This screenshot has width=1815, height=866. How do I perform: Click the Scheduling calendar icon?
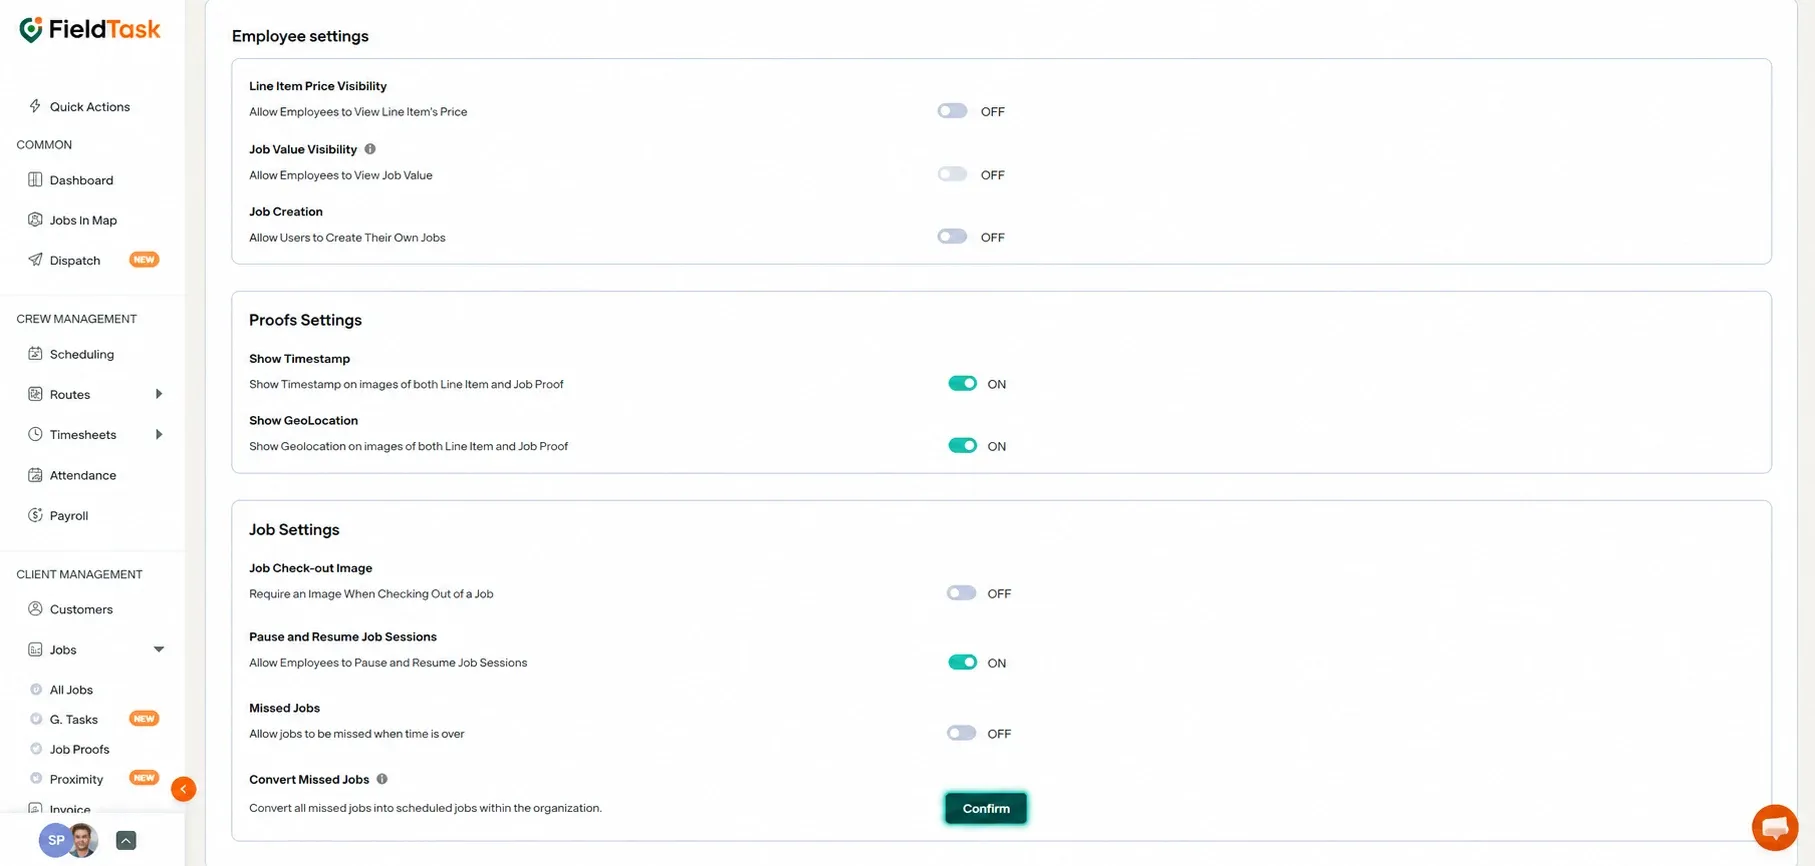point(35,354)
